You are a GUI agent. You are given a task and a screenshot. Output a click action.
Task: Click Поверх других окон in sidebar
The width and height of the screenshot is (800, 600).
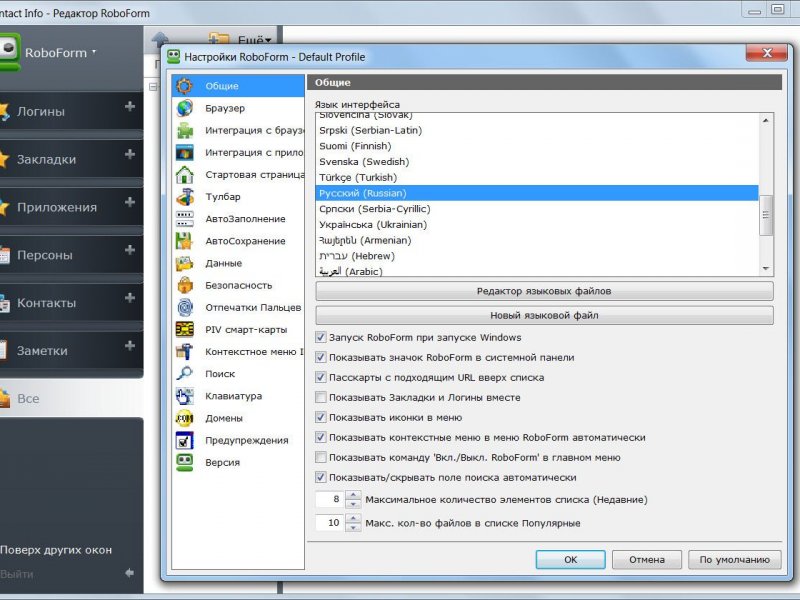point(56,550)
